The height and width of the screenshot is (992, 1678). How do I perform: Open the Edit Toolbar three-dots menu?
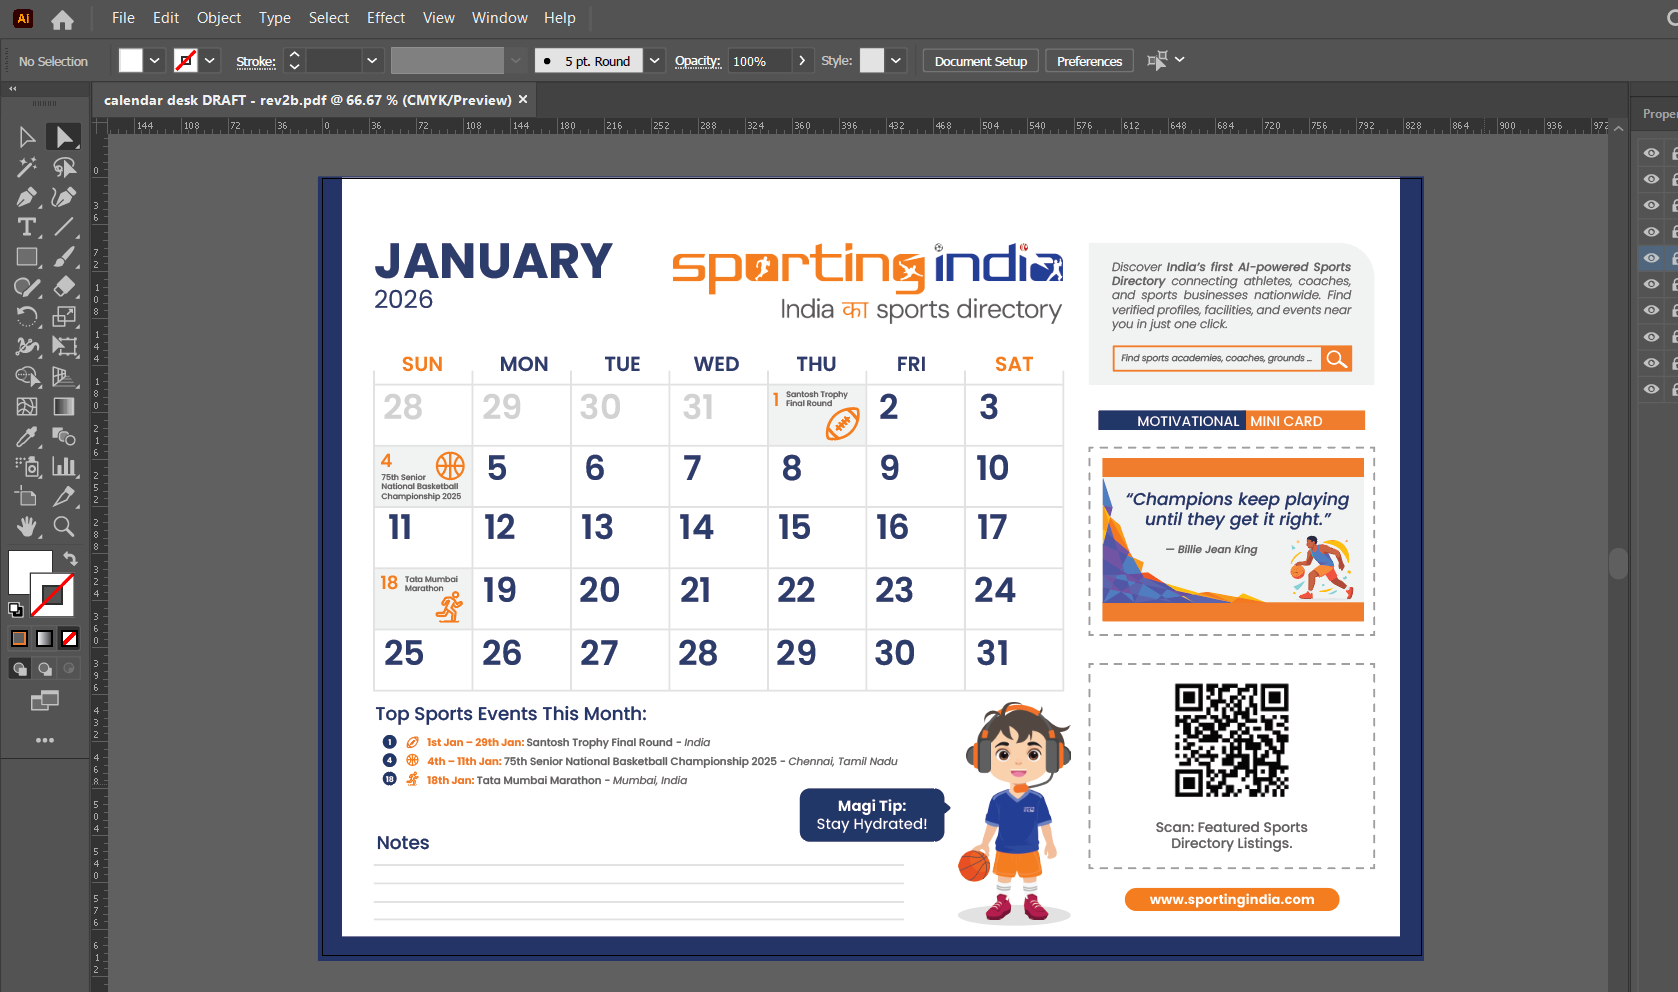(x=45, y=740)
